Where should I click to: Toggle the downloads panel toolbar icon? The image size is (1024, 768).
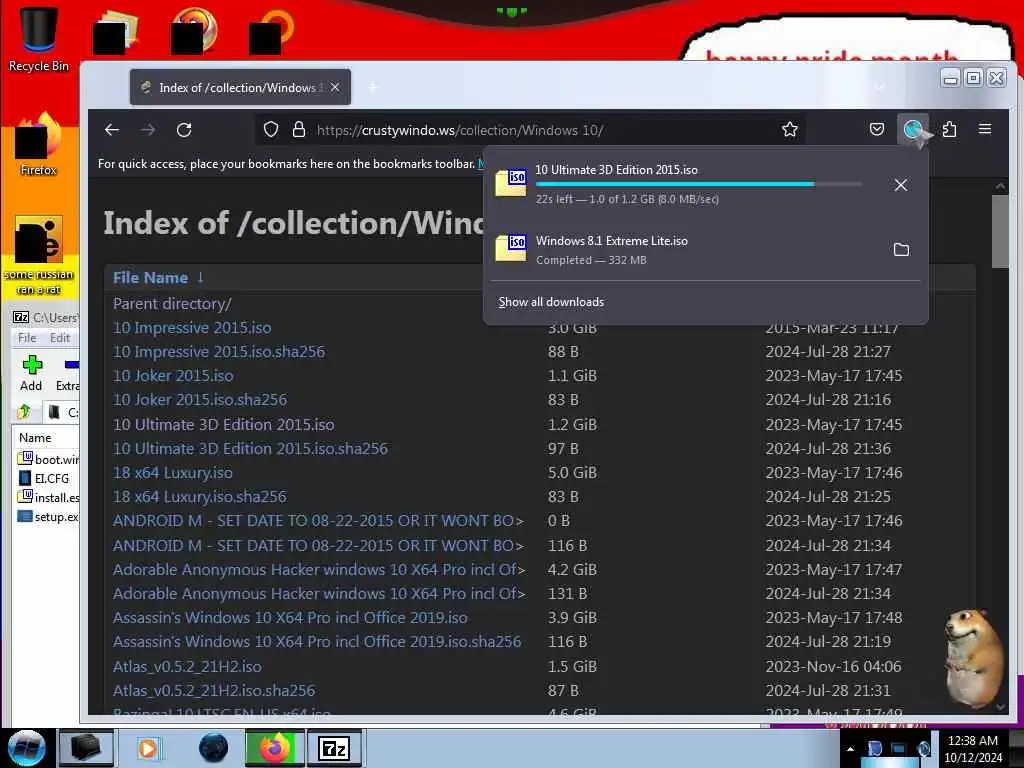(x=914, y=129)
